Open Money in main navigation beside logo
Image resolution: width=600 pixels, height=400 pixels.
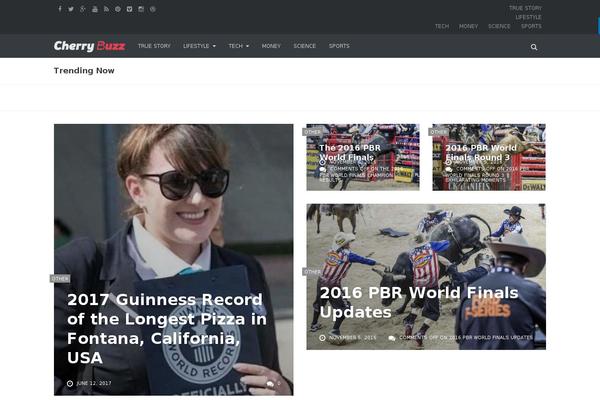point(271,46)
